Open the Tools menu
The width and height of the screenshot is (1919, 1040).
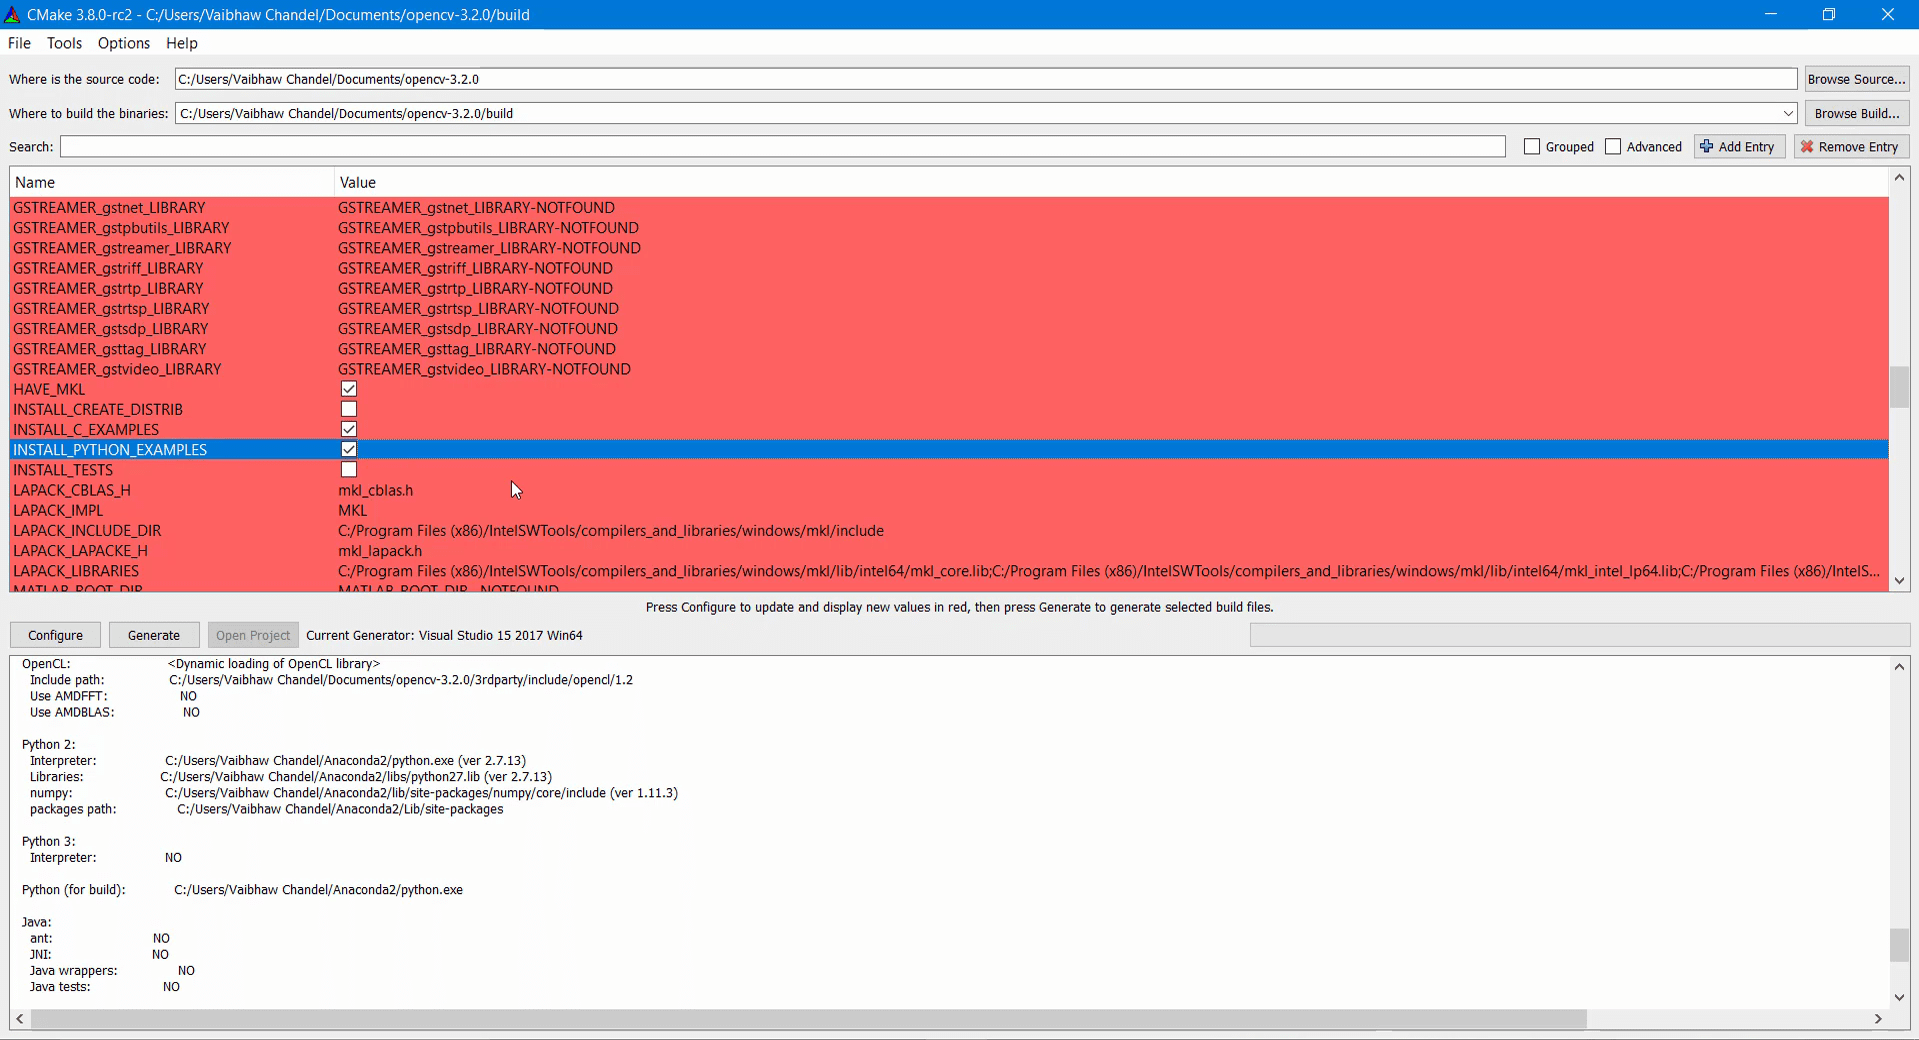[64, 43]
